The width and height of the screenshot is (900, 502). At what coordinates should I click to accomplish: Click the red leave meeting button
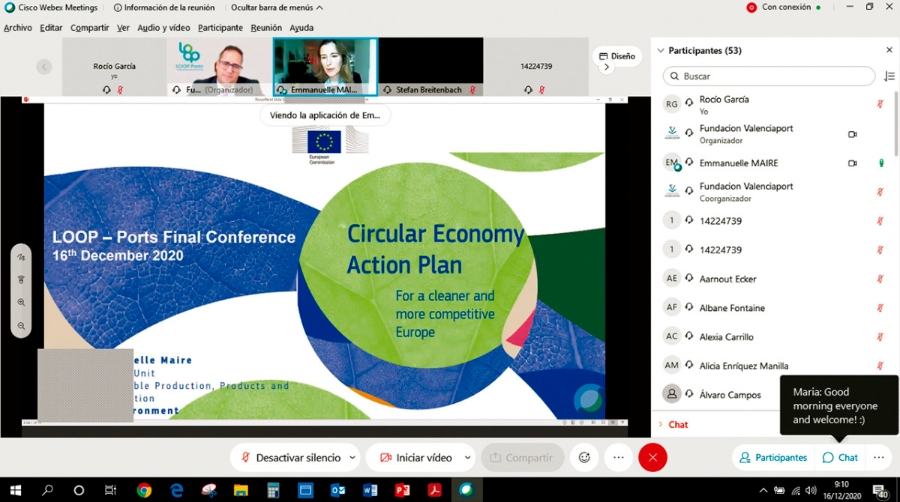coord(653,457)
